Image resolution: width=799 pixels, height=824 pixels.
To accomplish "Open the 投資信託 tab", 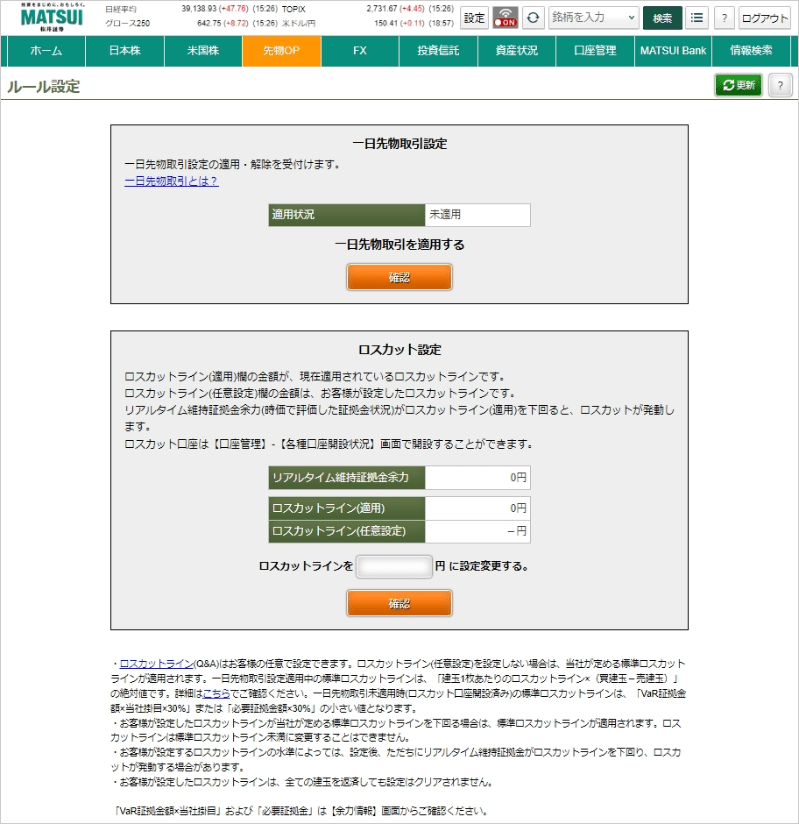I will click(x=438, y=51).
